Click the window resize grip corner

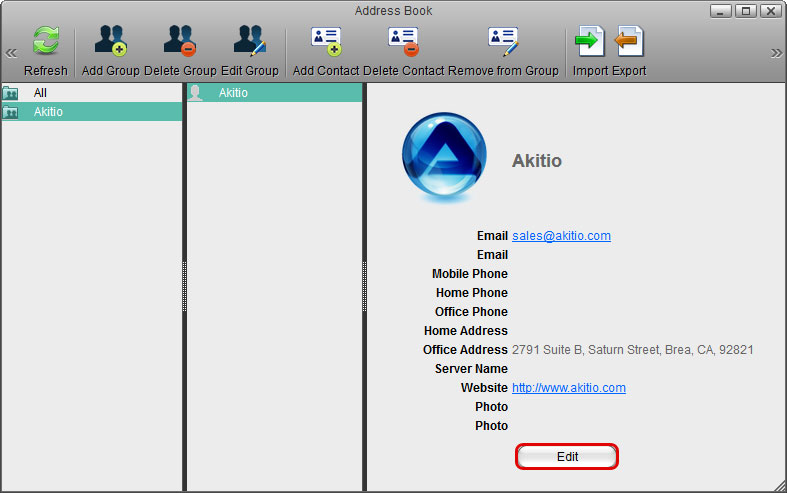point(779,485)
